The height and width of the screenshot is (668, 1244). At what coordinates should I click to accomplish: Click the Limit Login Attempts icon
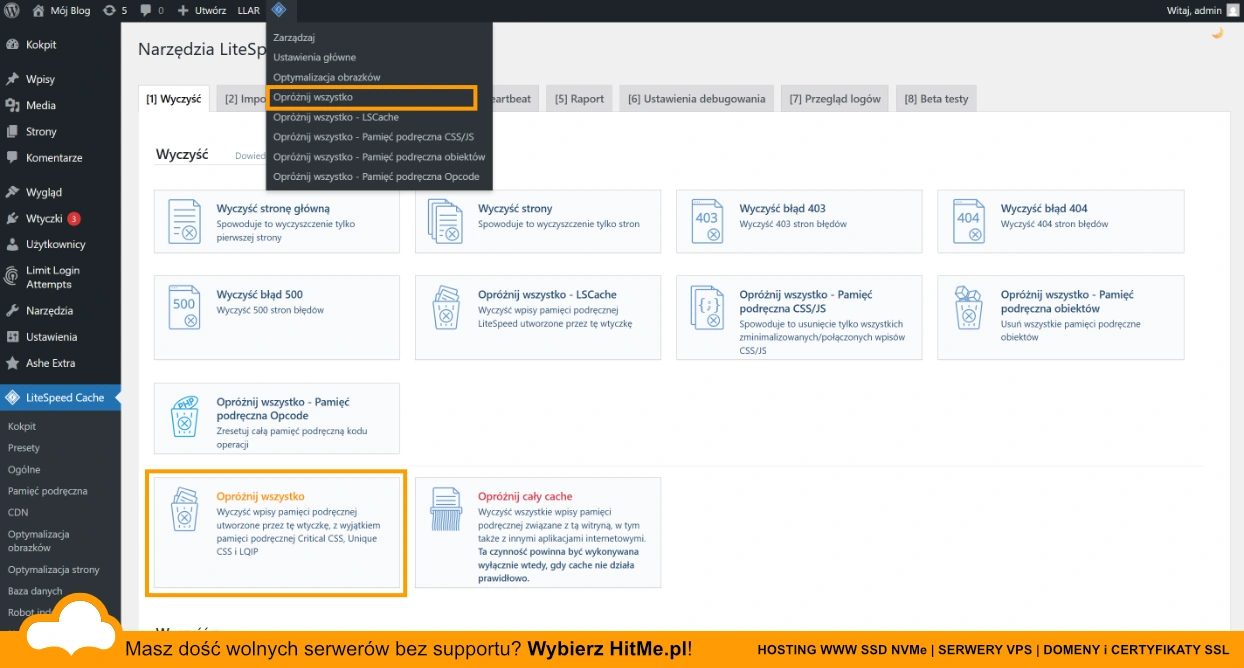point(13,277)
